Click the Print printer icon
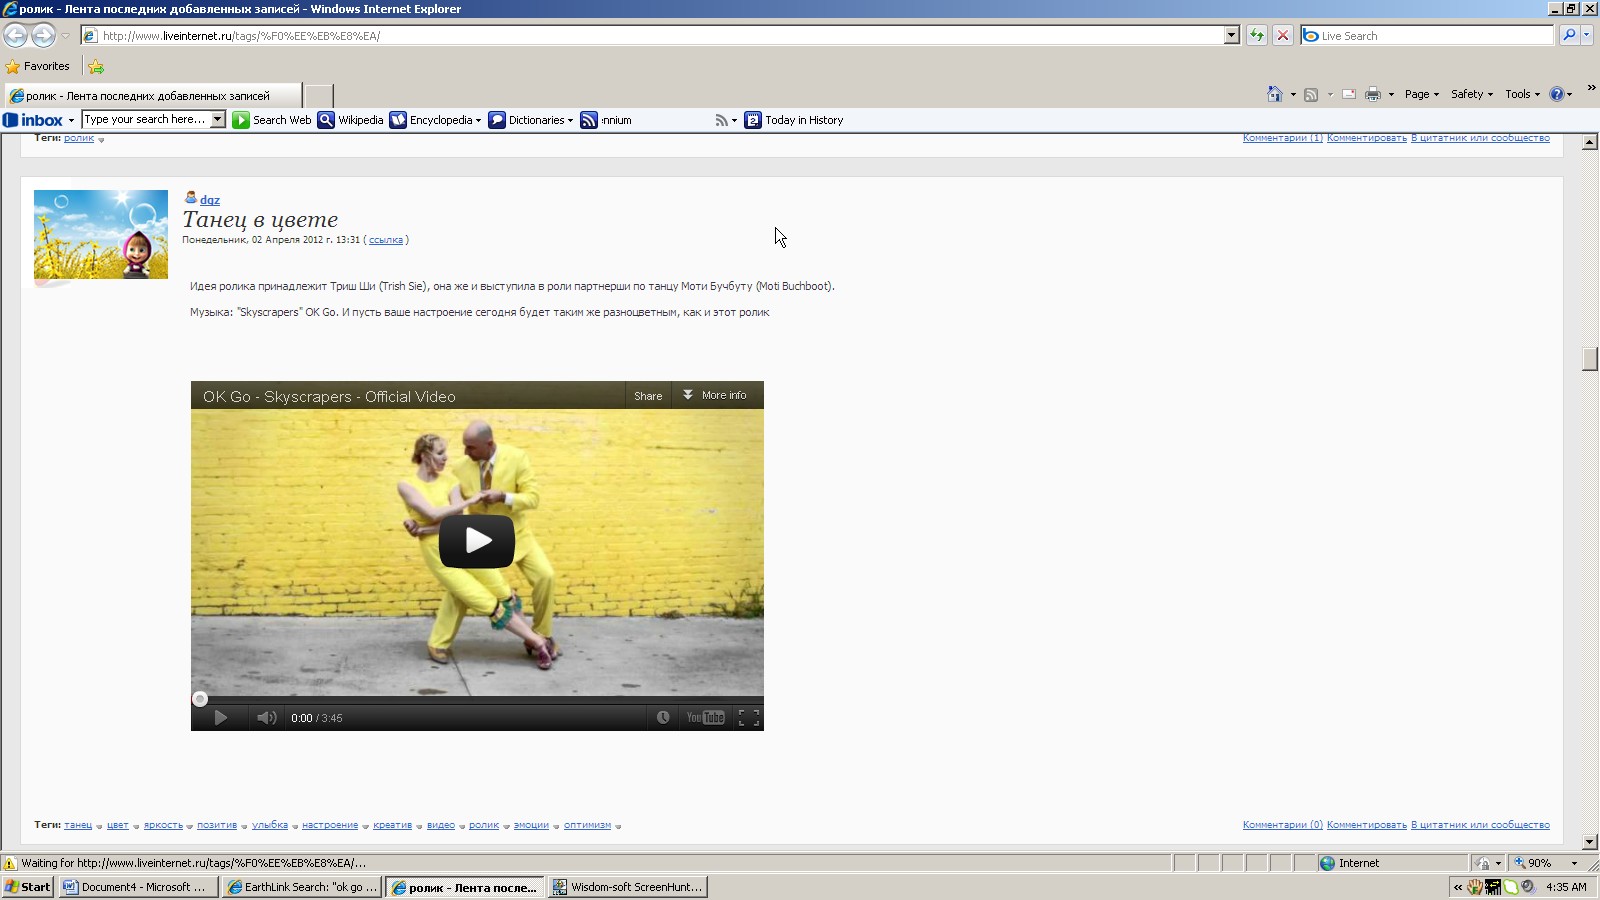 point(1373,94)
